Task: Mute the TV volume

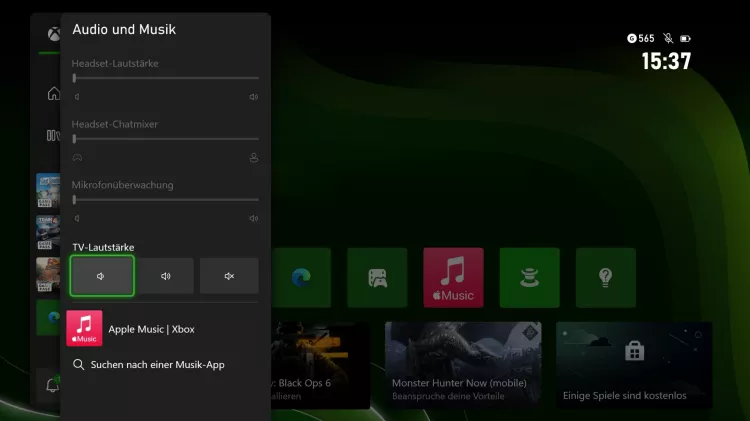Action: 229,276
